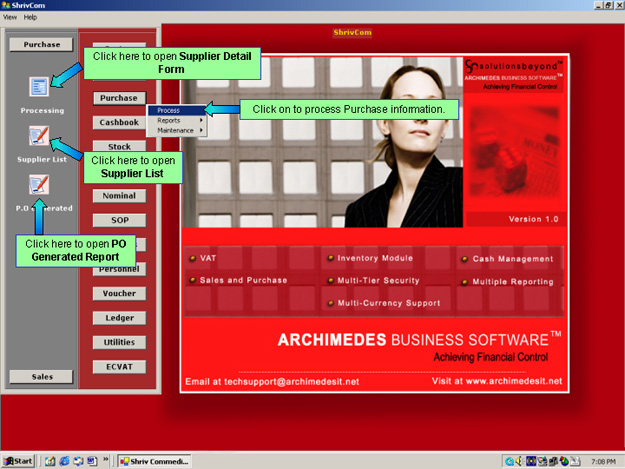The width and height of the screenshot is (625, 469).
Task: Open the Voucher module
Action: pos(119,294)
